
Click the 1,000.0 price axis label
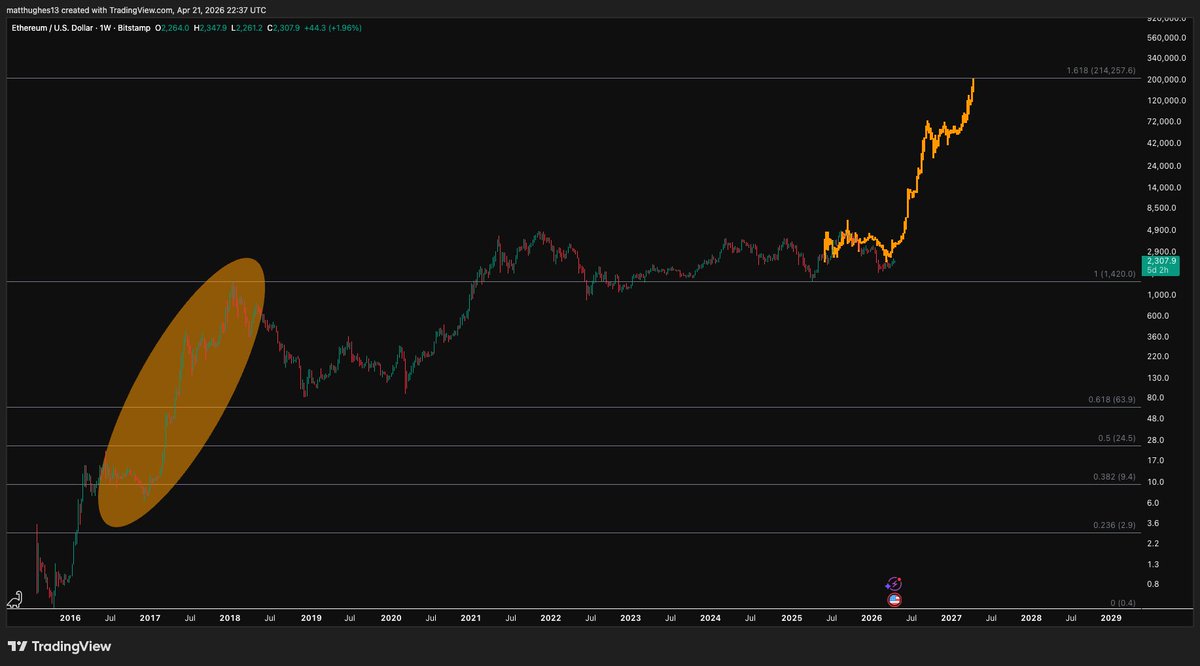(1161, 294)
